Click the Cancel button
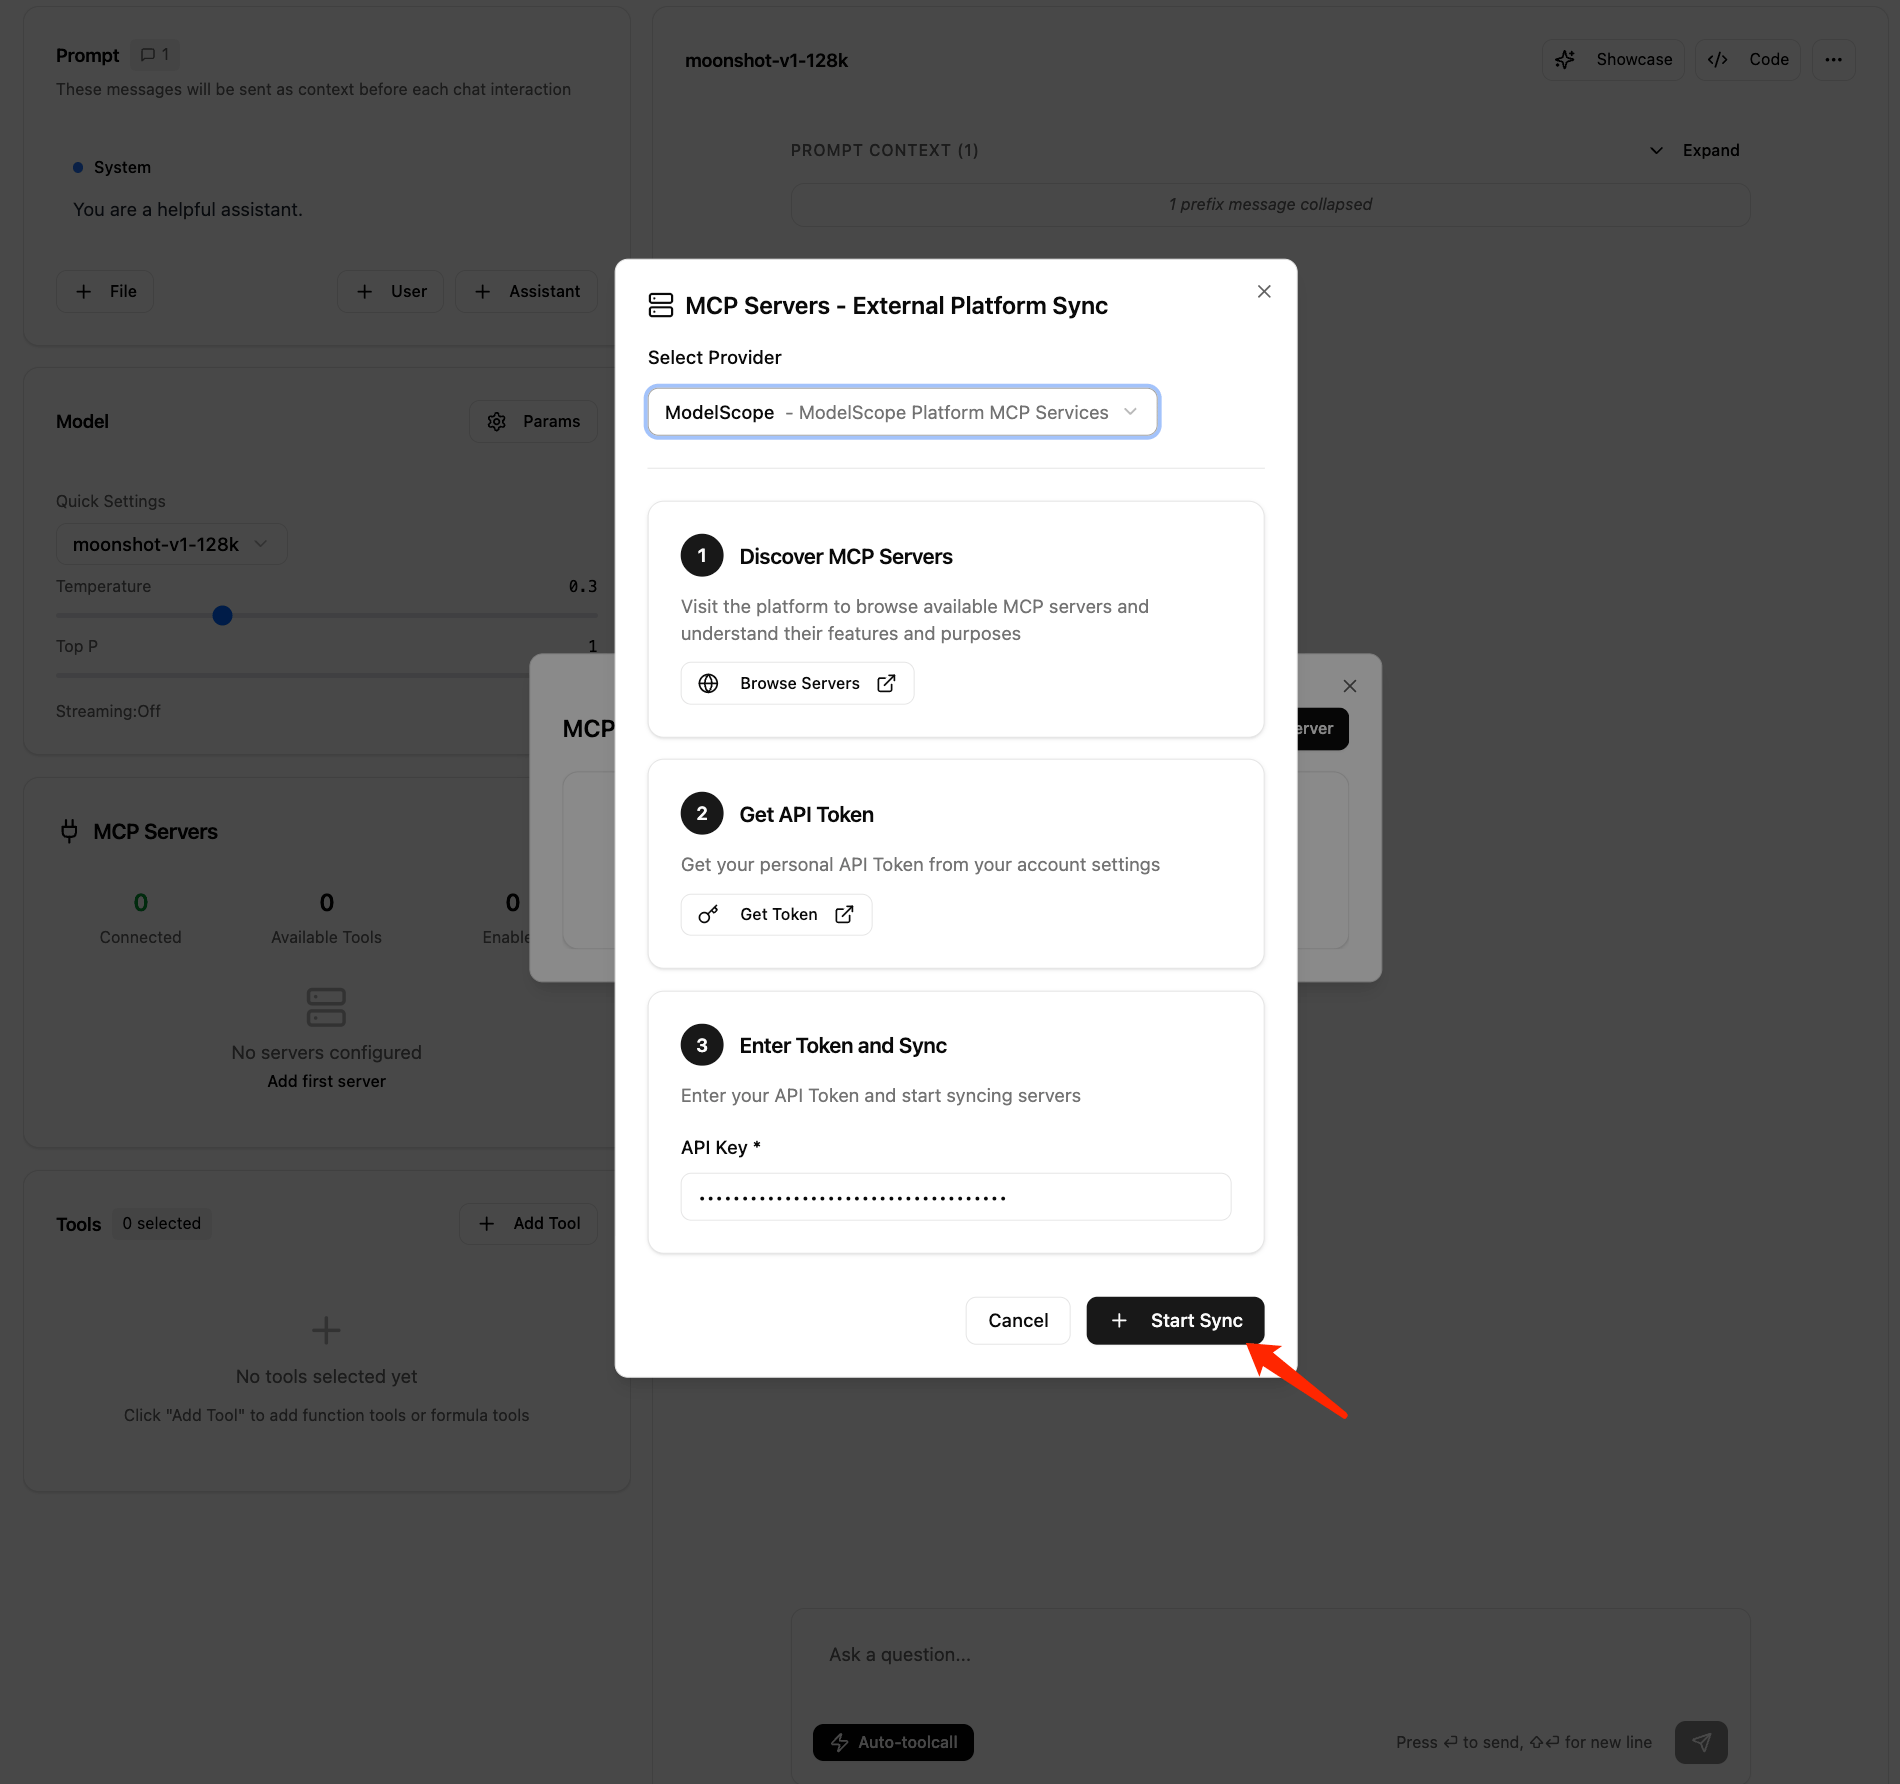 (x=1018, y=1321)
